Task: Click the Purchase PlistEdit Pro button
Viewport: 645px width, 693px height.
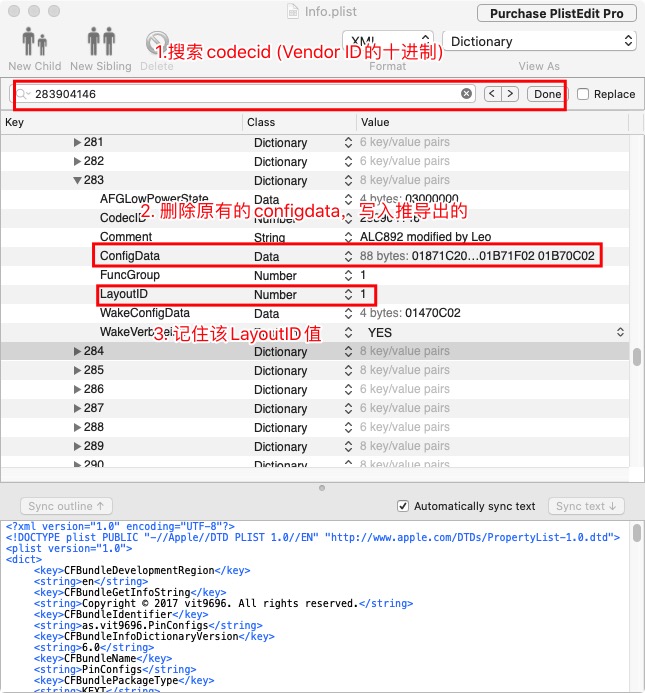Action: click(557, 13)
